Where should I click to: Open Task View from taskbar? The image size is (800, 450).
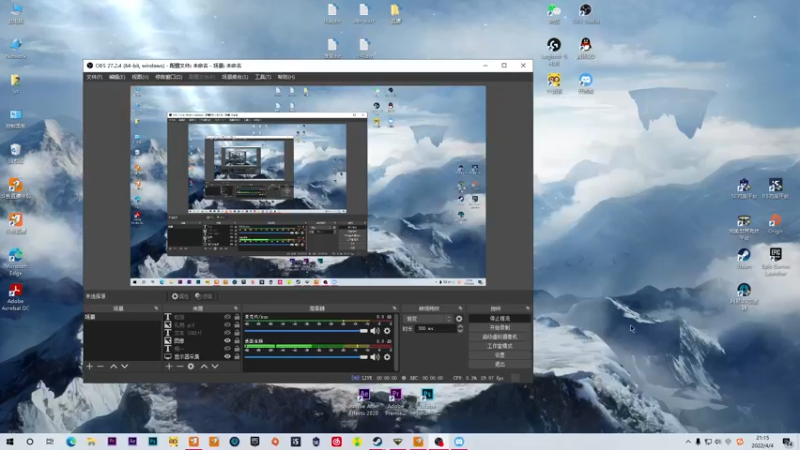50,441
